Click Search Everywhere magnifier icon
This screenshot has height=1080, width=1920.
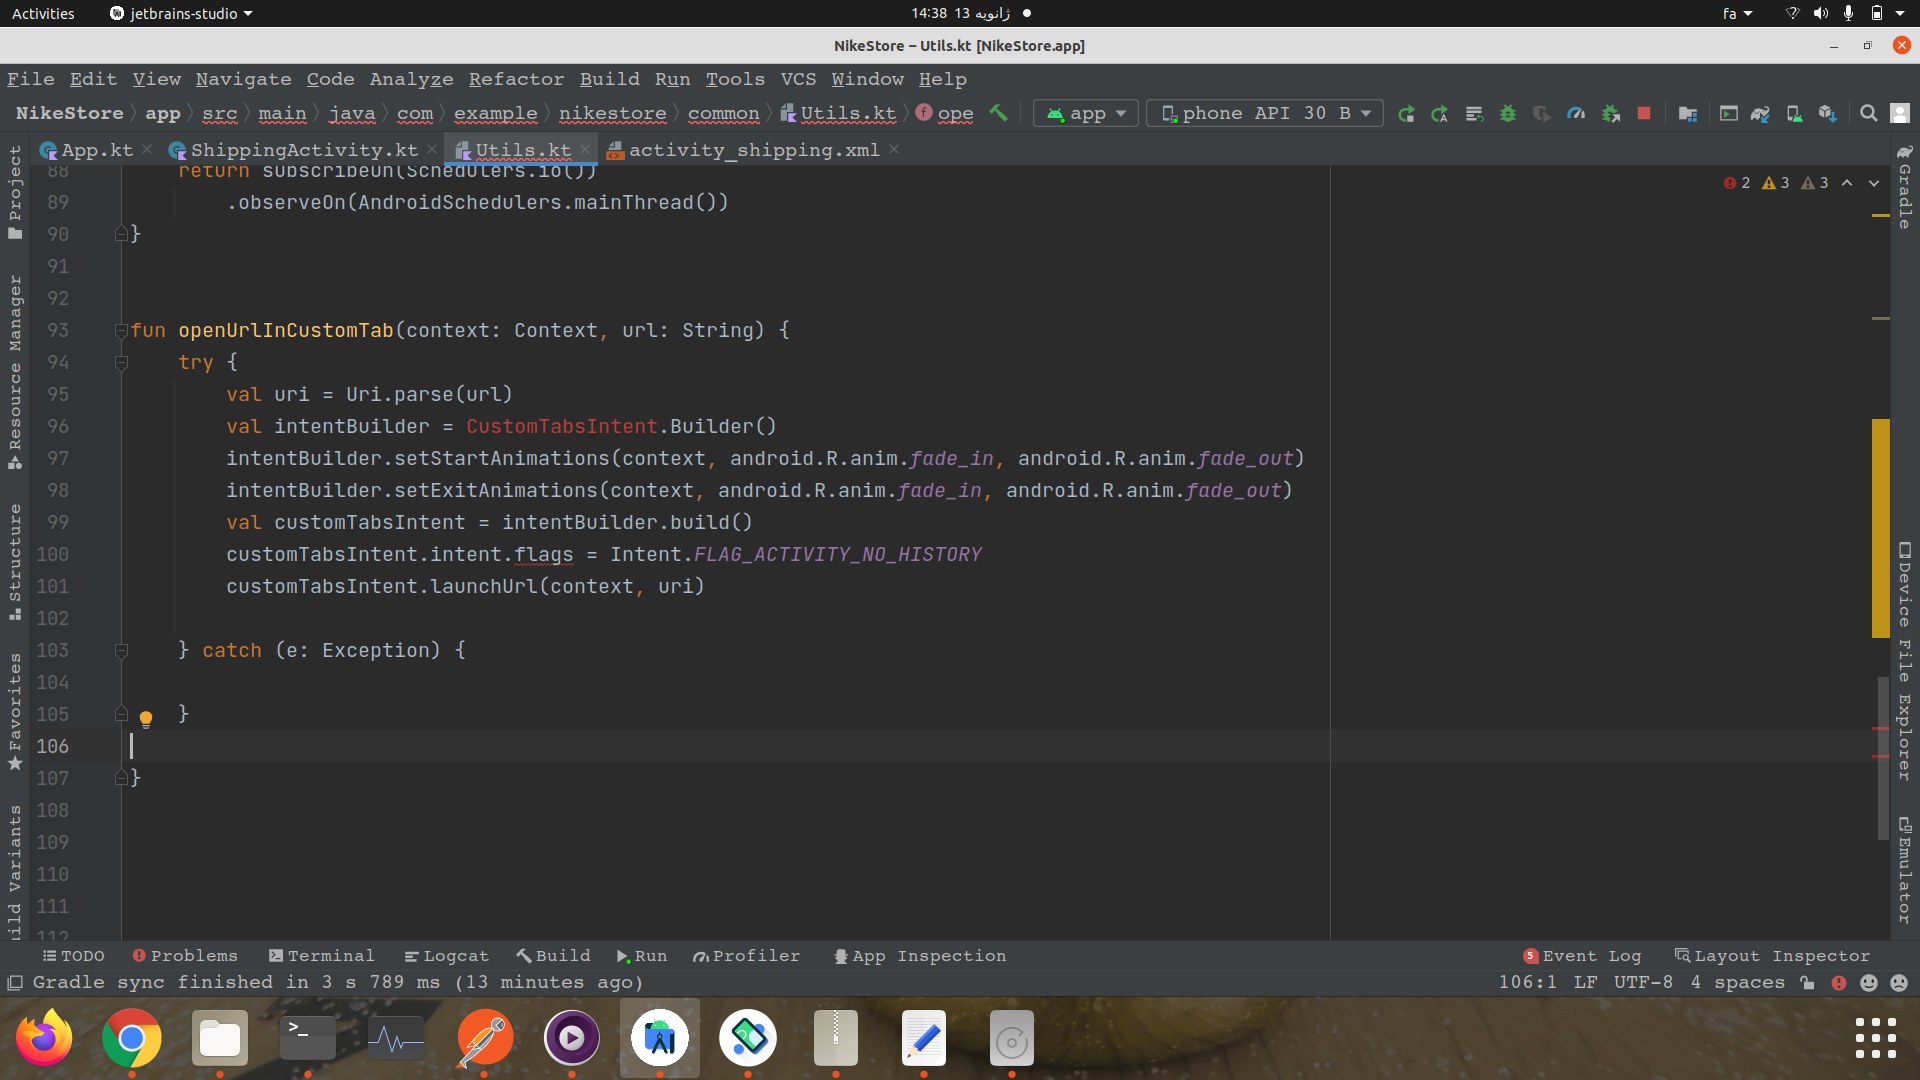(x=1868, y=114)
